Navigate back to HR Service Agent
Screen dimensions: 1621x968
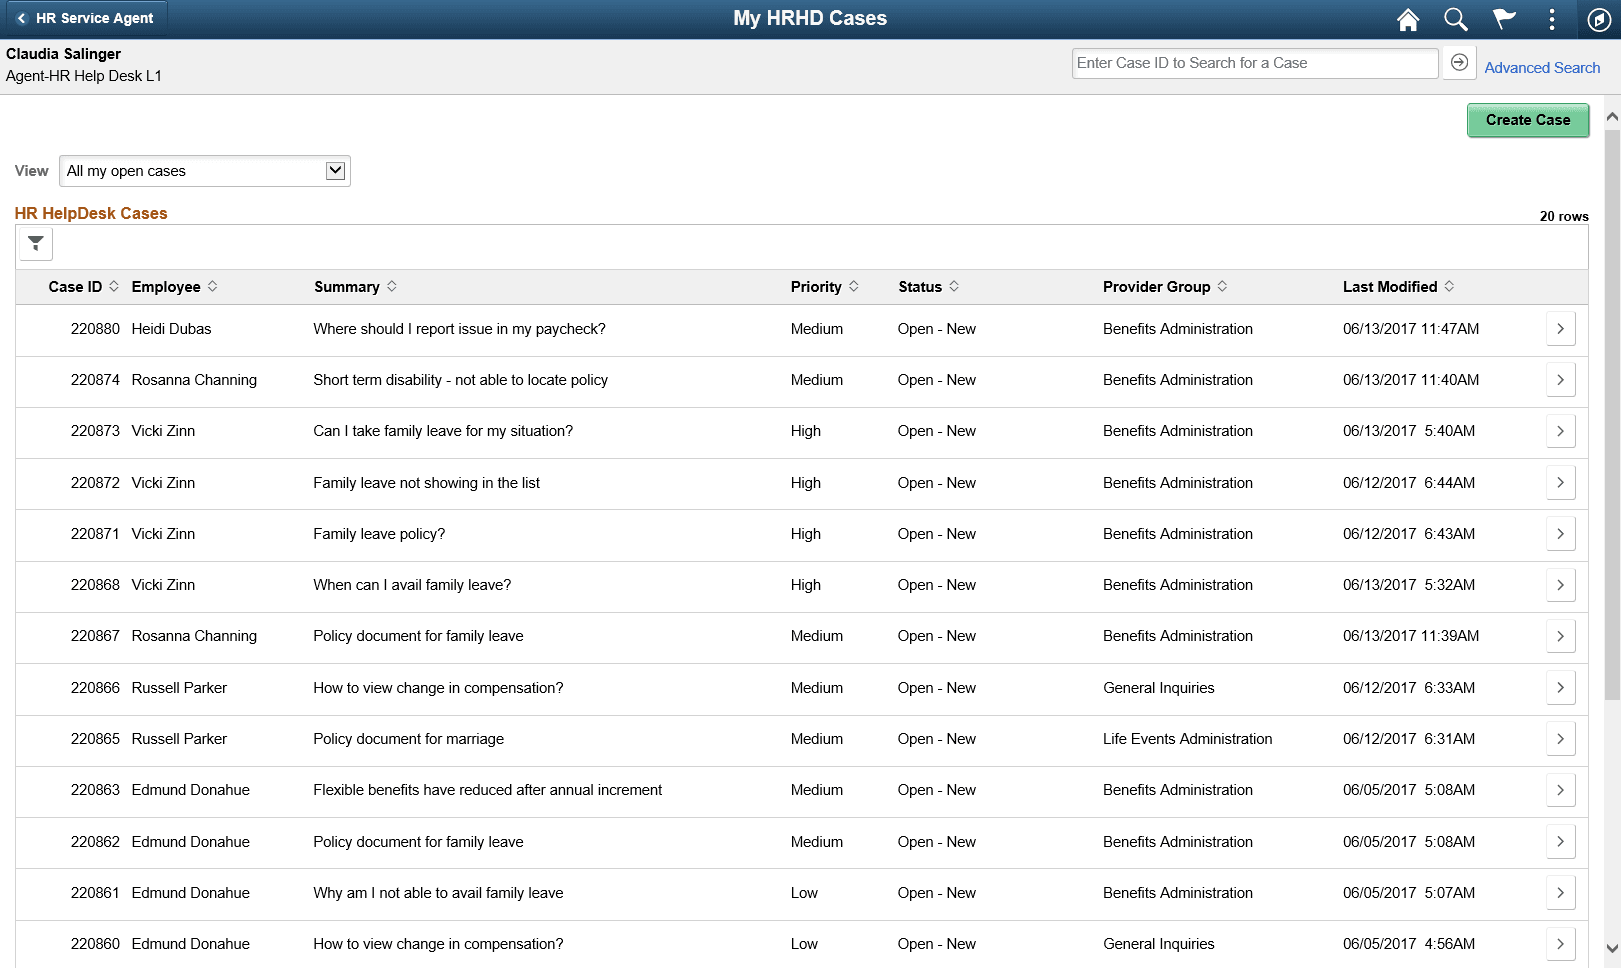[85, 18]
